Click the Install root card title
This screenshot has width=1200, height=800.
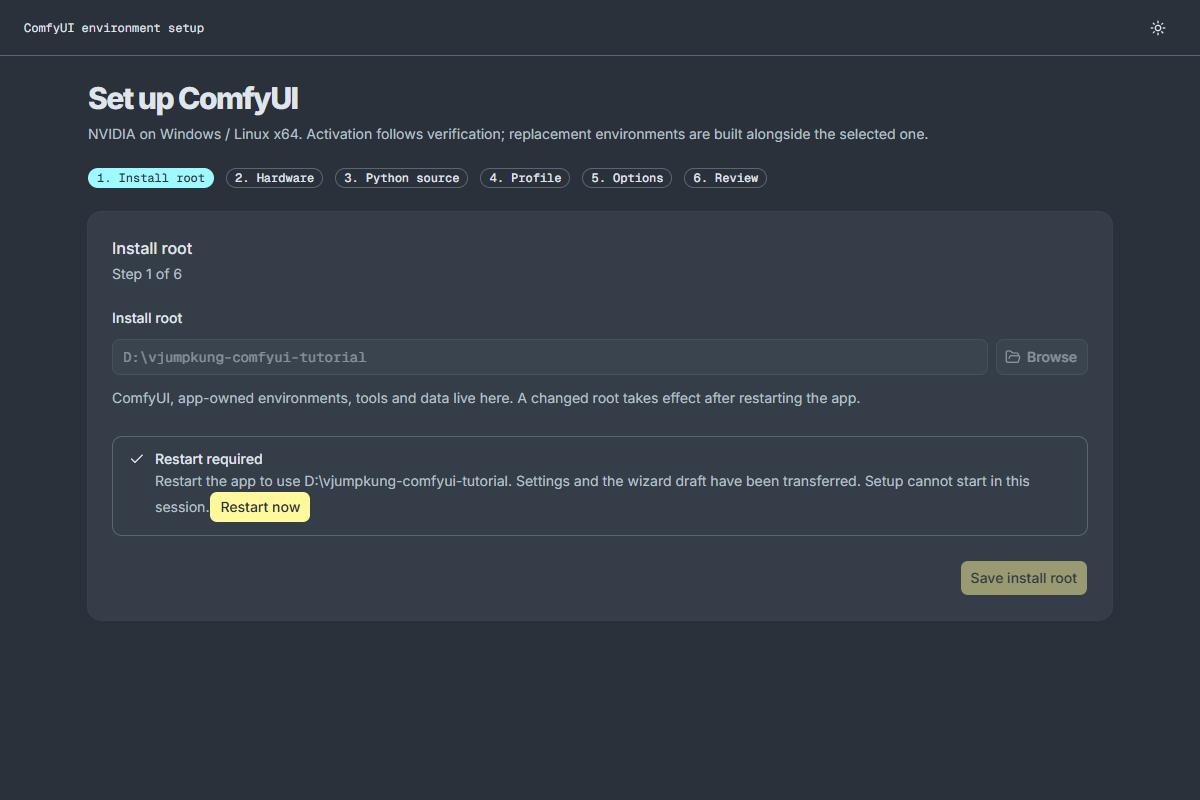click(x=152, y=248)
